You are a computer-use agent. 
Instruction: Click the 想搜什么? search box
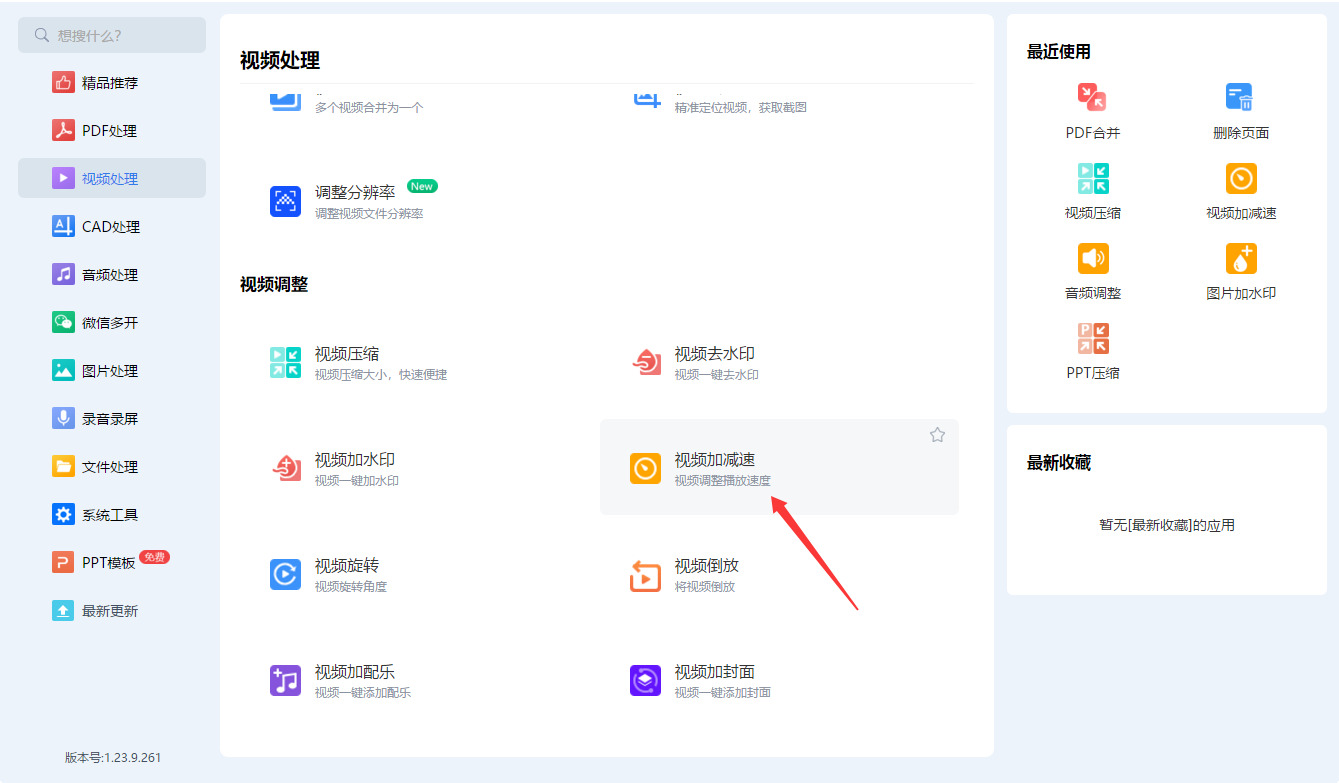point(112,35)
